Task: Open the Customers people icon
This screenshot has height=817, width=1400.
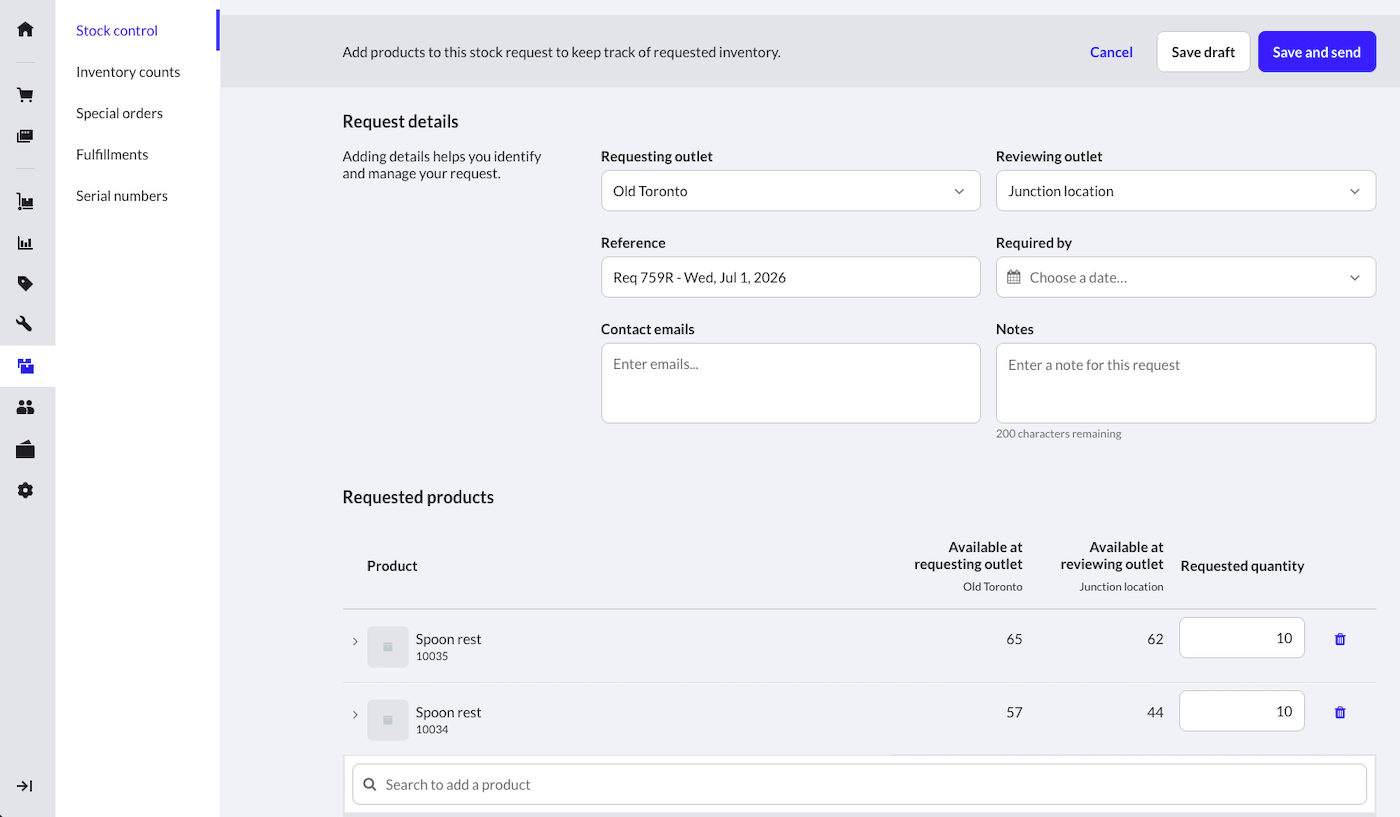Action: tap(25, 407)
